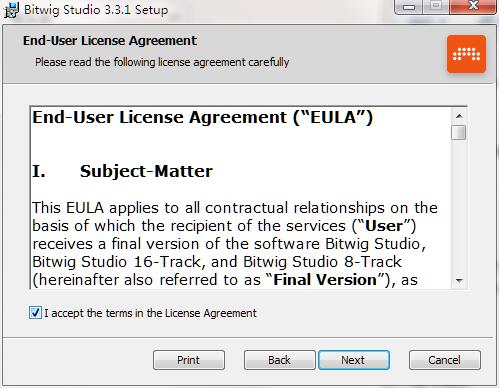499x388 pixels.
Task: Cancel the Bitwig Studio setup
Action: (x=445, y=360)
